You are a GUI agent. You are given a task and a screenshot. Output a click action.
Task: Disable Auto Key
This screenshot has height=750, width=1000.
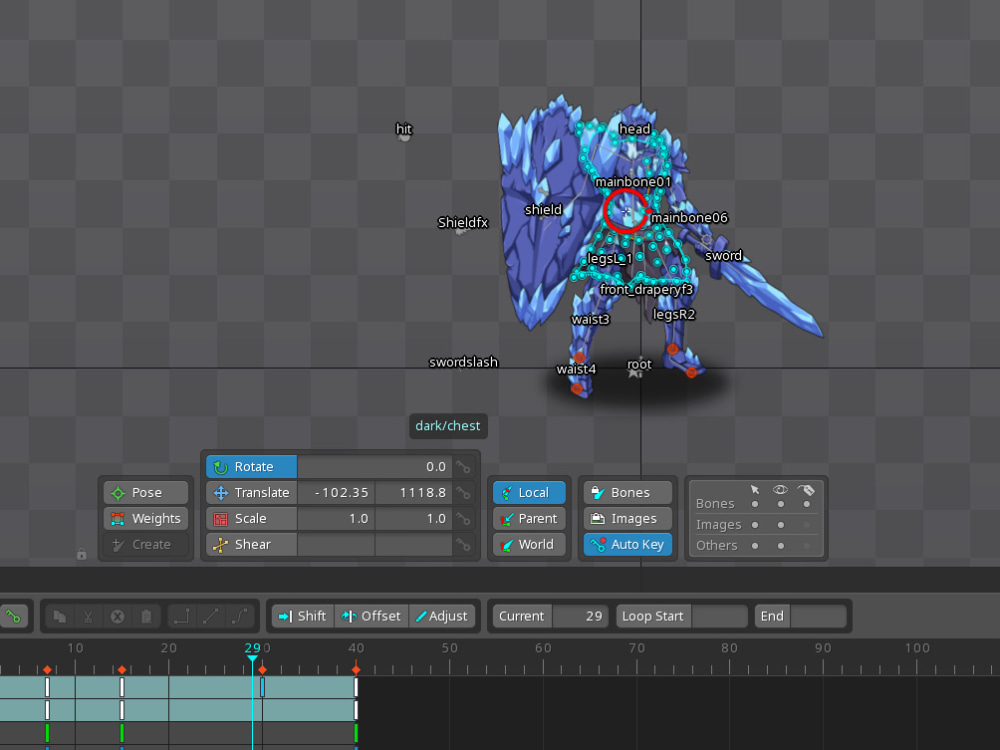[x=628, y=545]
